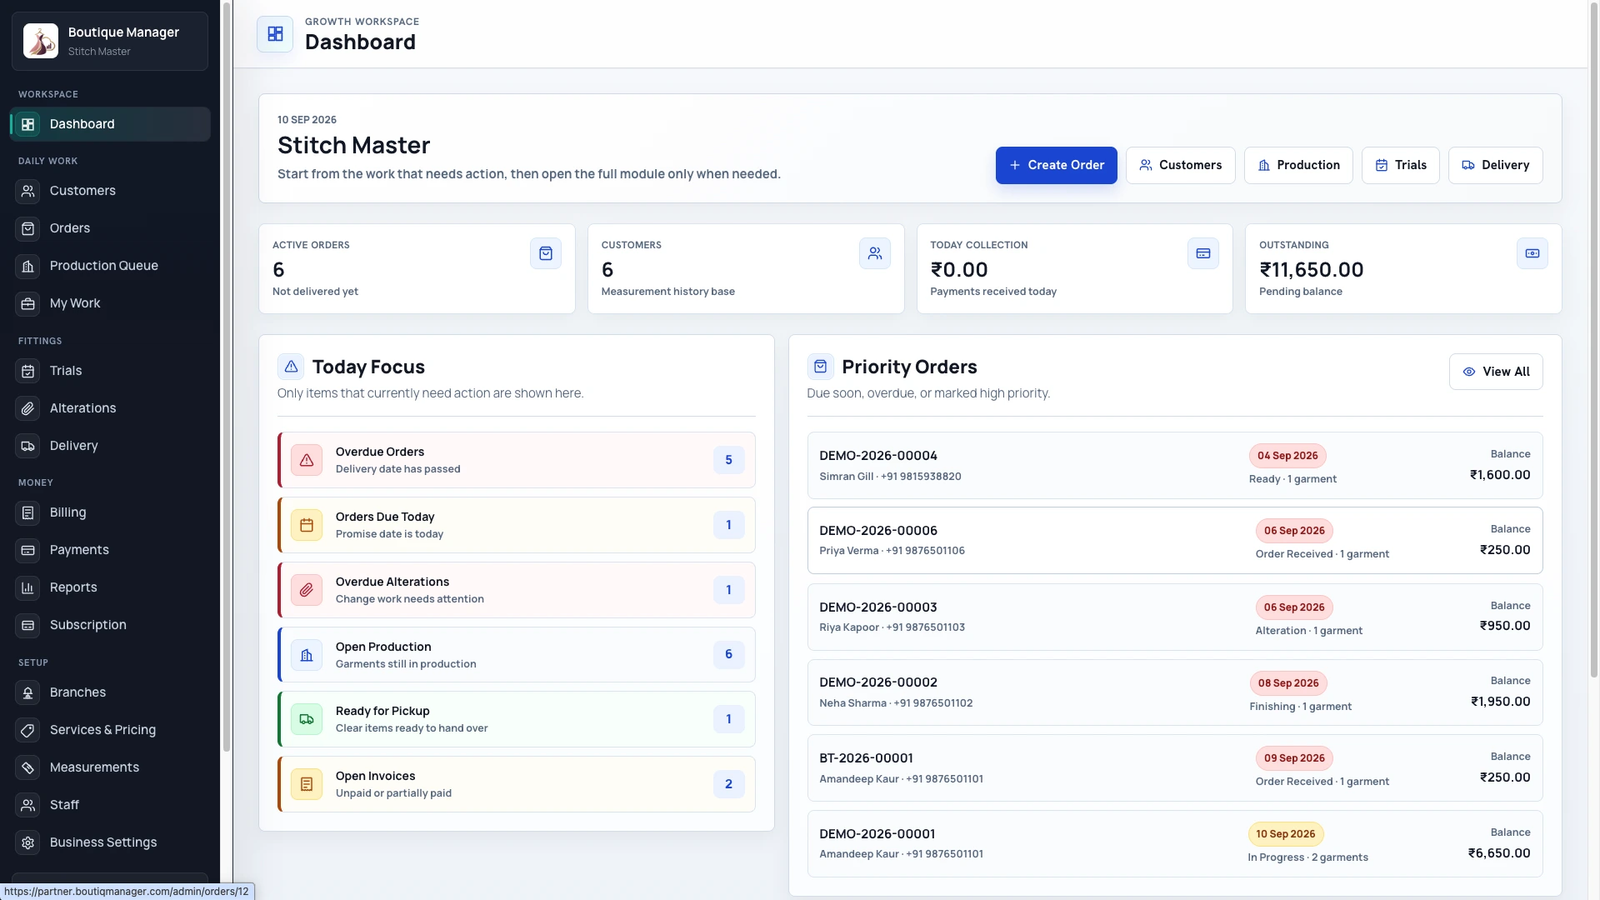This screenshot has width=1600, height=900.
Task: Click the ₹6,650.00 balance amount
Action: [1499, 853]
